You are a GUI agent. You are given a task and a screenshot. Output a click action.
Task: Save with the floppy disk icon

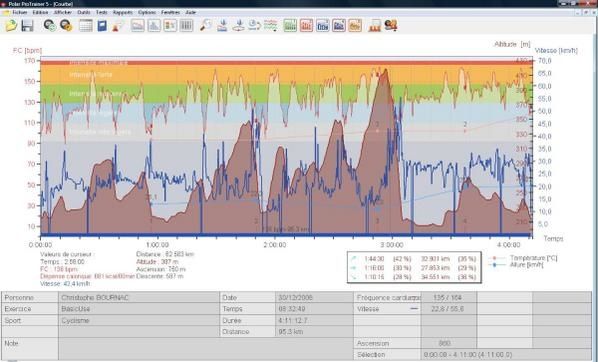(x=27, y=26)
